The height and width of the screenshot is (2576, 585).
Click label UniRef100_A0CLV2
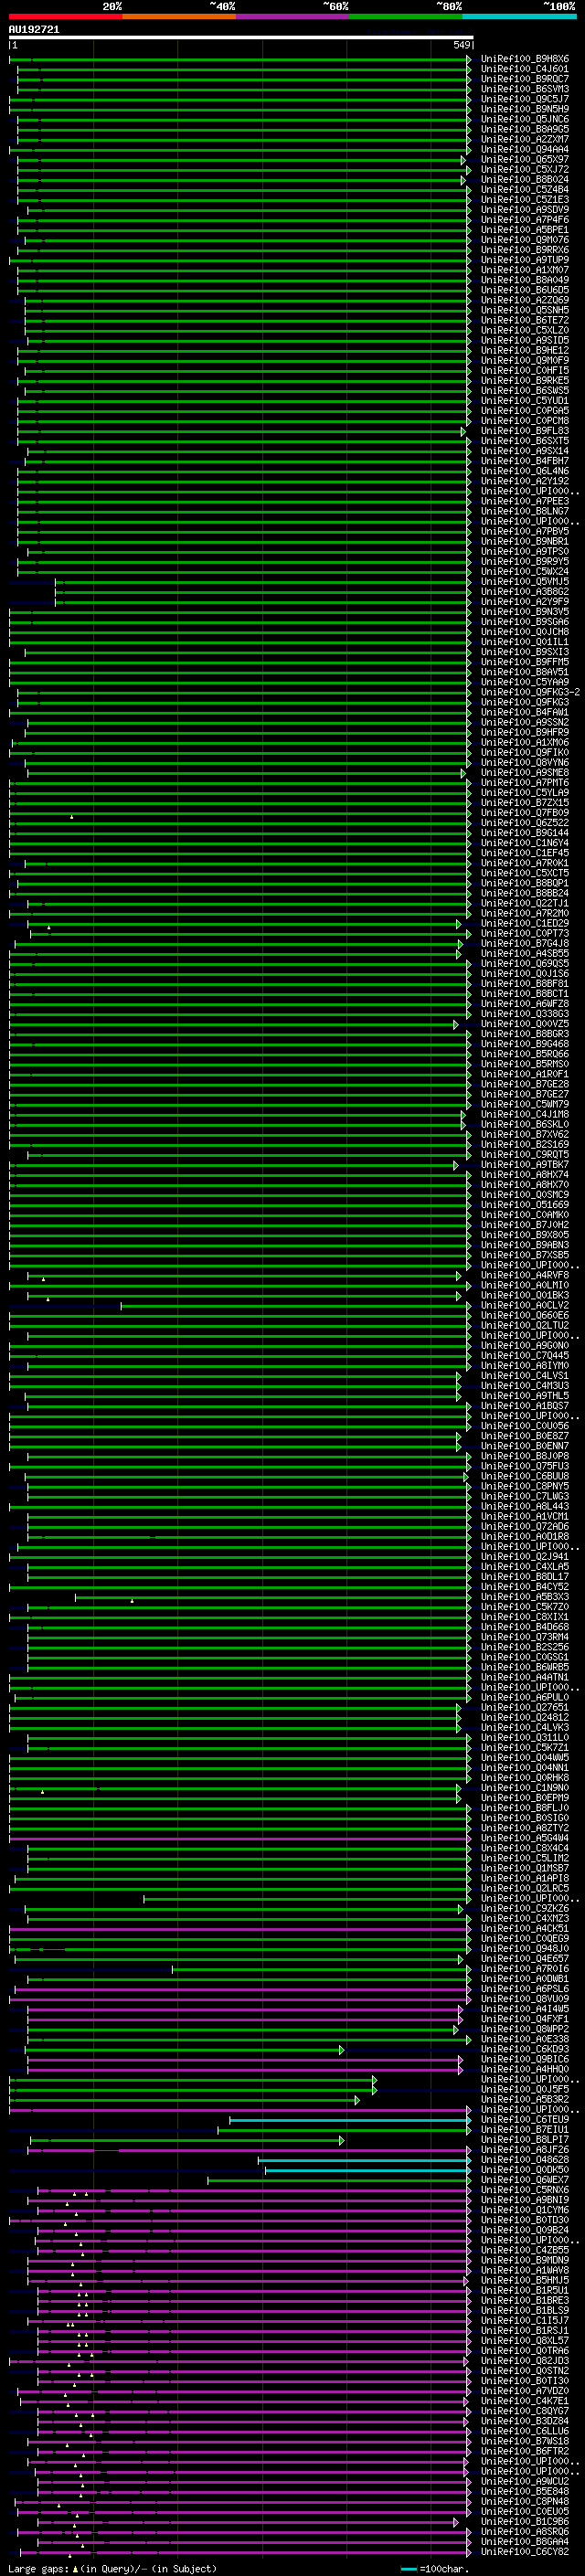[525, 1305]
